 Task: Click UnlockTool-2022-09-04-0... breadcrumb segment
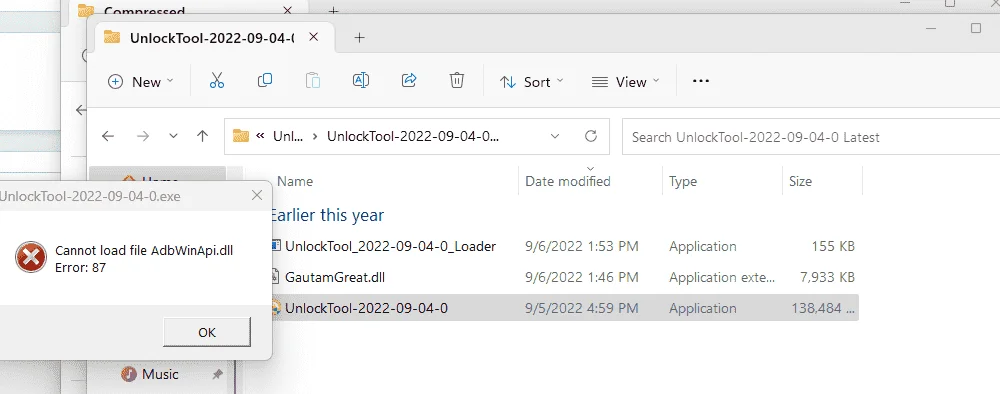point(413,136)
